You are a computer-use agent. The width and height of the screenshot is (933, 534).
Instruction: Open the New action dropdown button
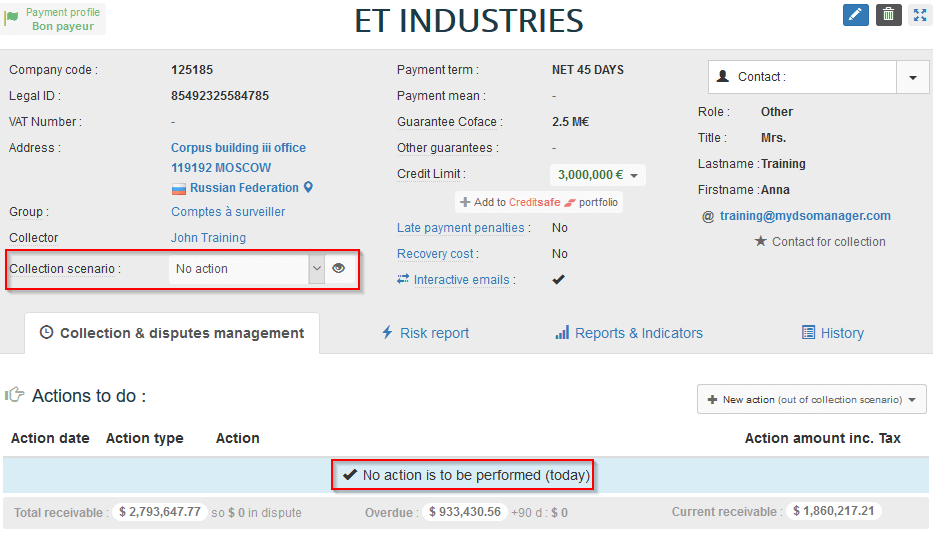pos(811,399)
